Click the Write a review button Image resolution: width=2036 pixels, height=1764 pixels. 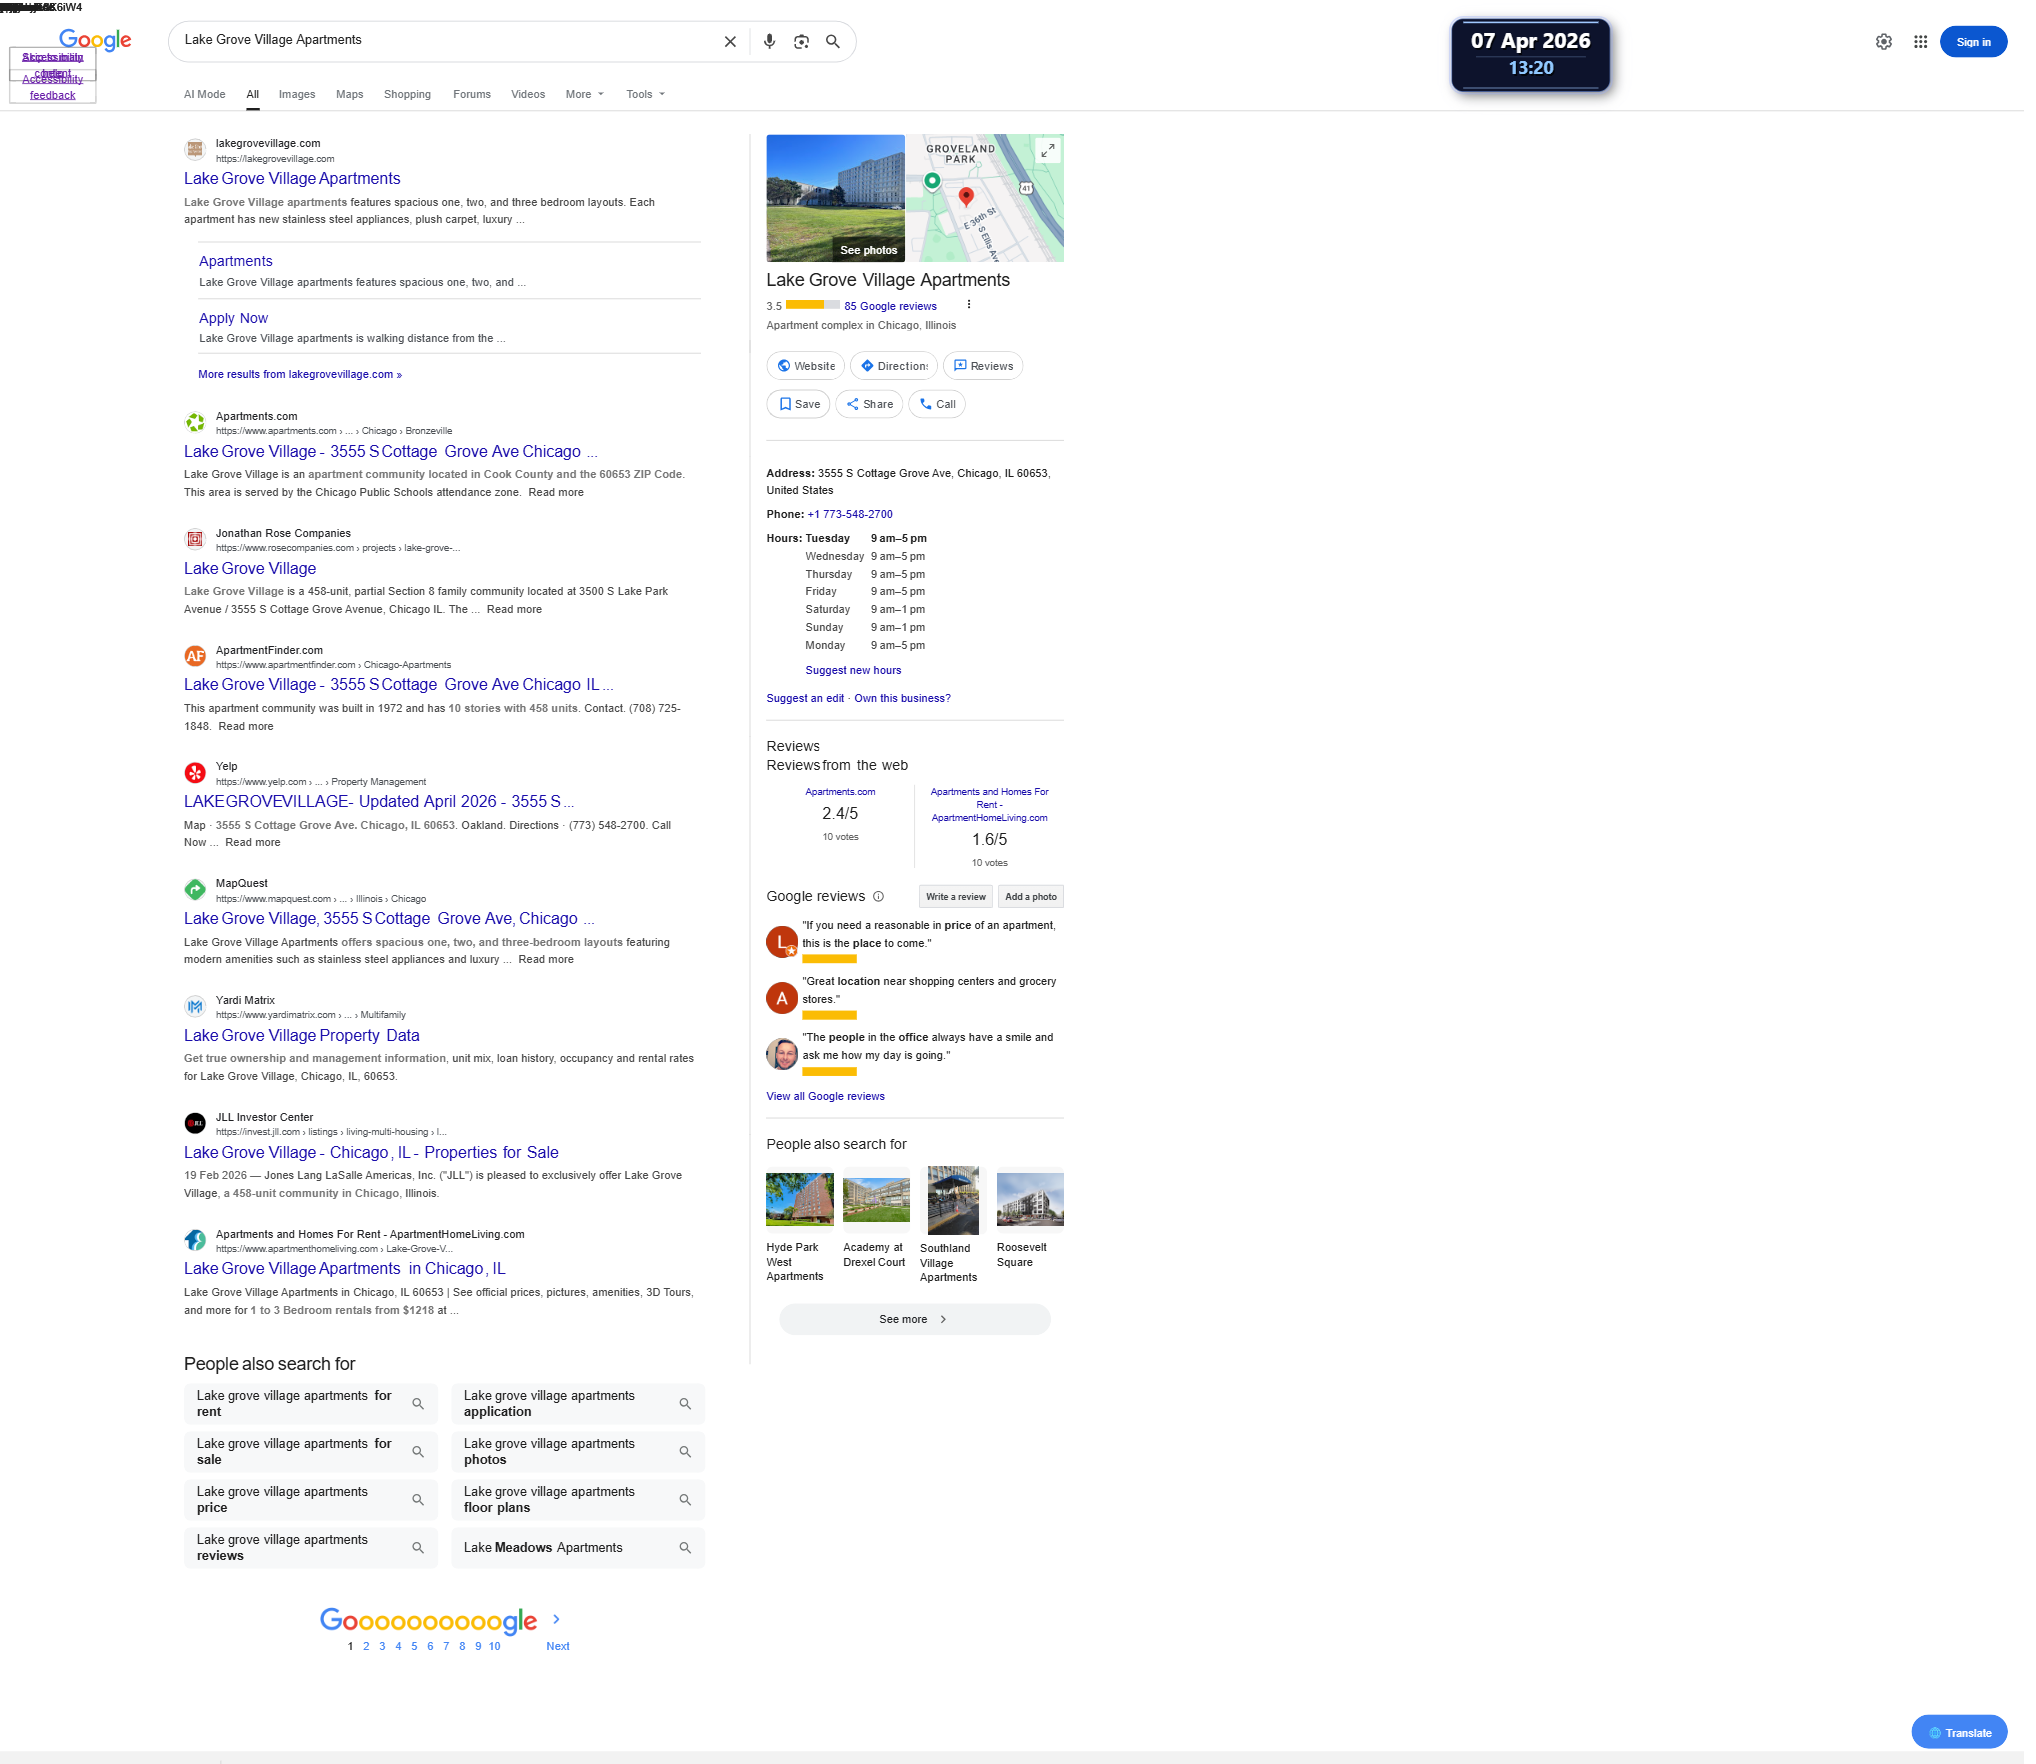tap(955, 897)
